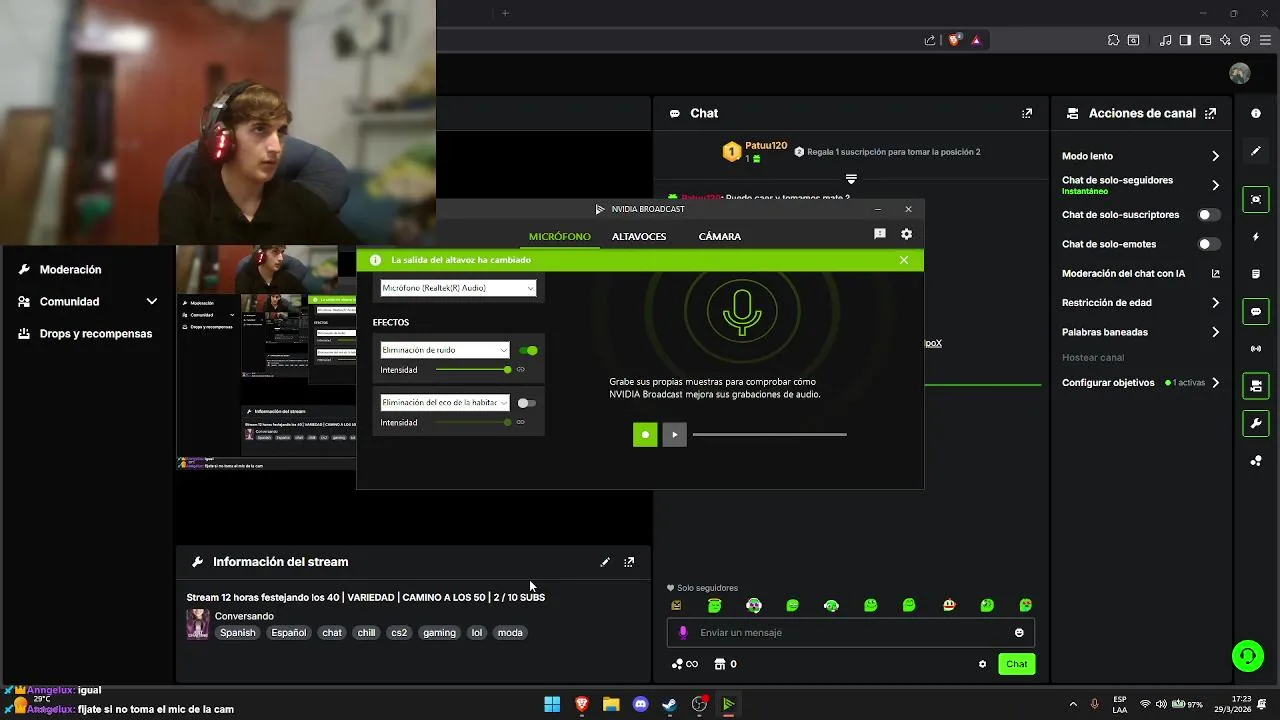Click the info icon in right sidebar
This screenshot has height=720, width=1280.
[1256, 114]
